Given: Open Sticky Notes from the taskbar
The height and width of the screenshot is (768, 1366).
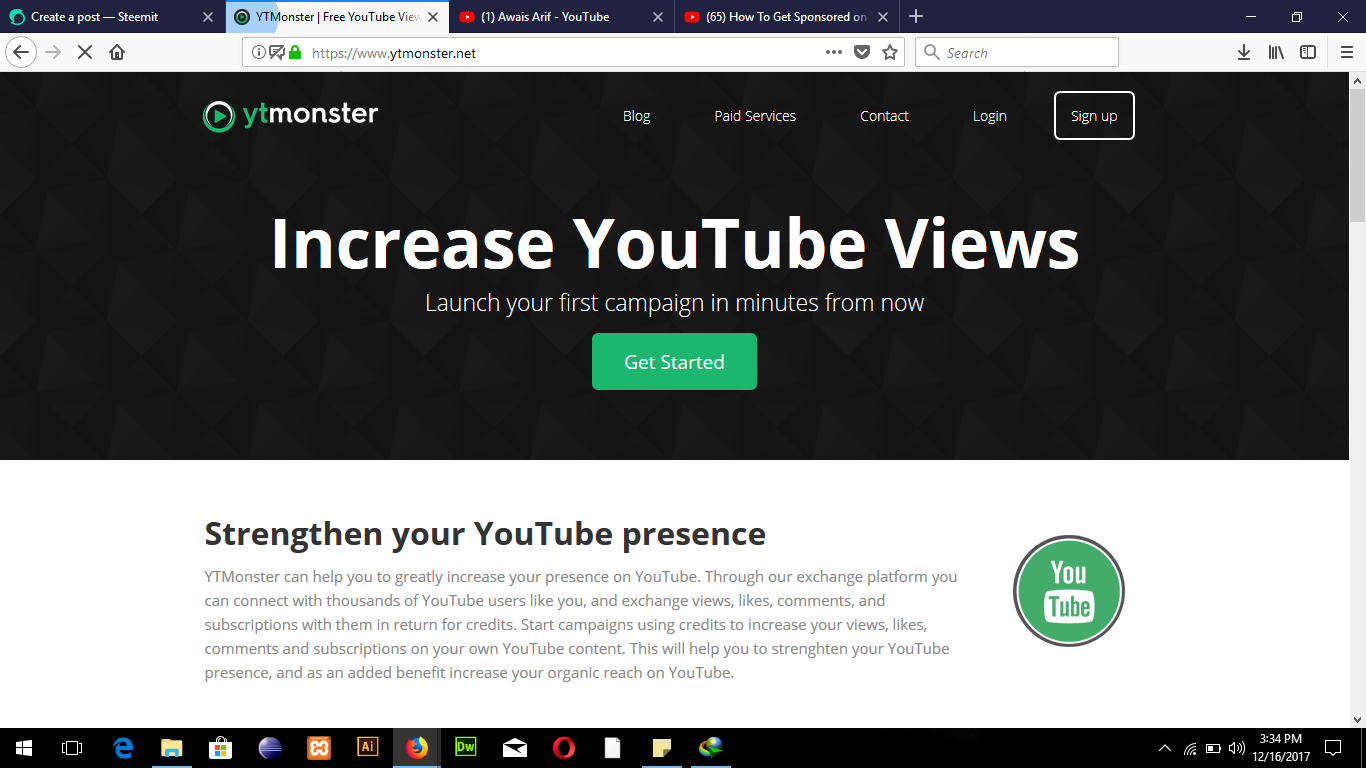Looking at the screenshot, I should (662, 747).
